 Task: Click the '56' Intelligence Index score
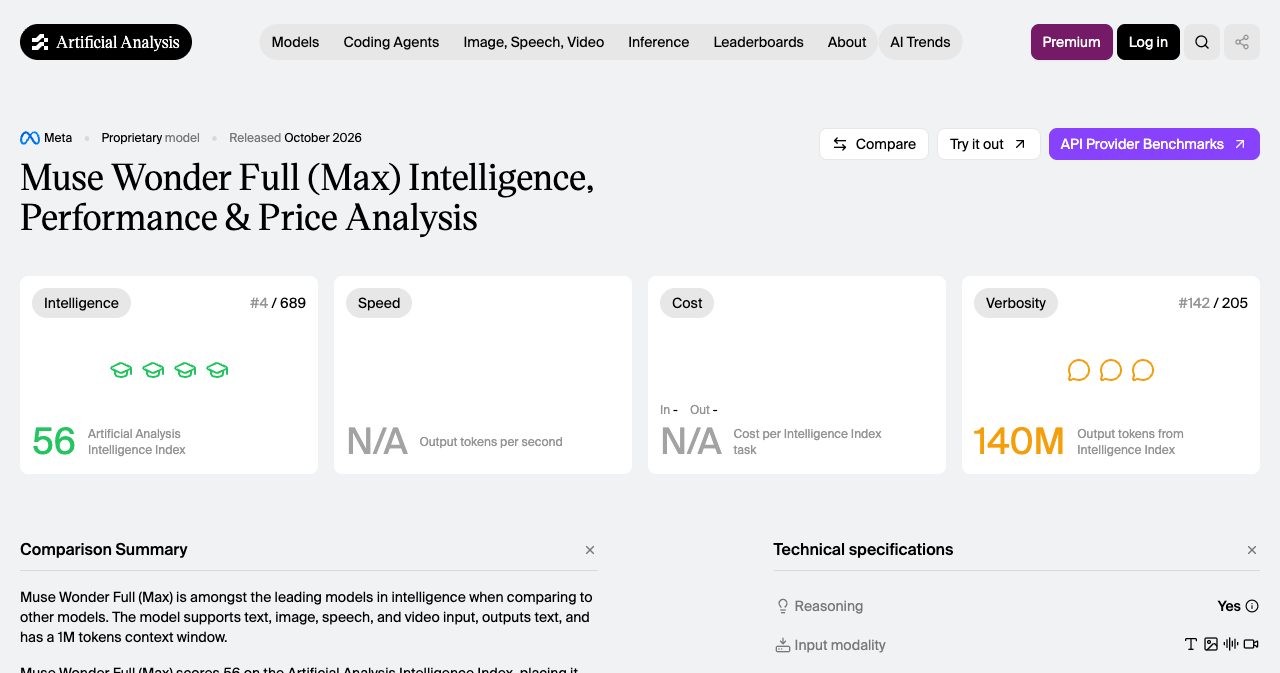(54, 441)
